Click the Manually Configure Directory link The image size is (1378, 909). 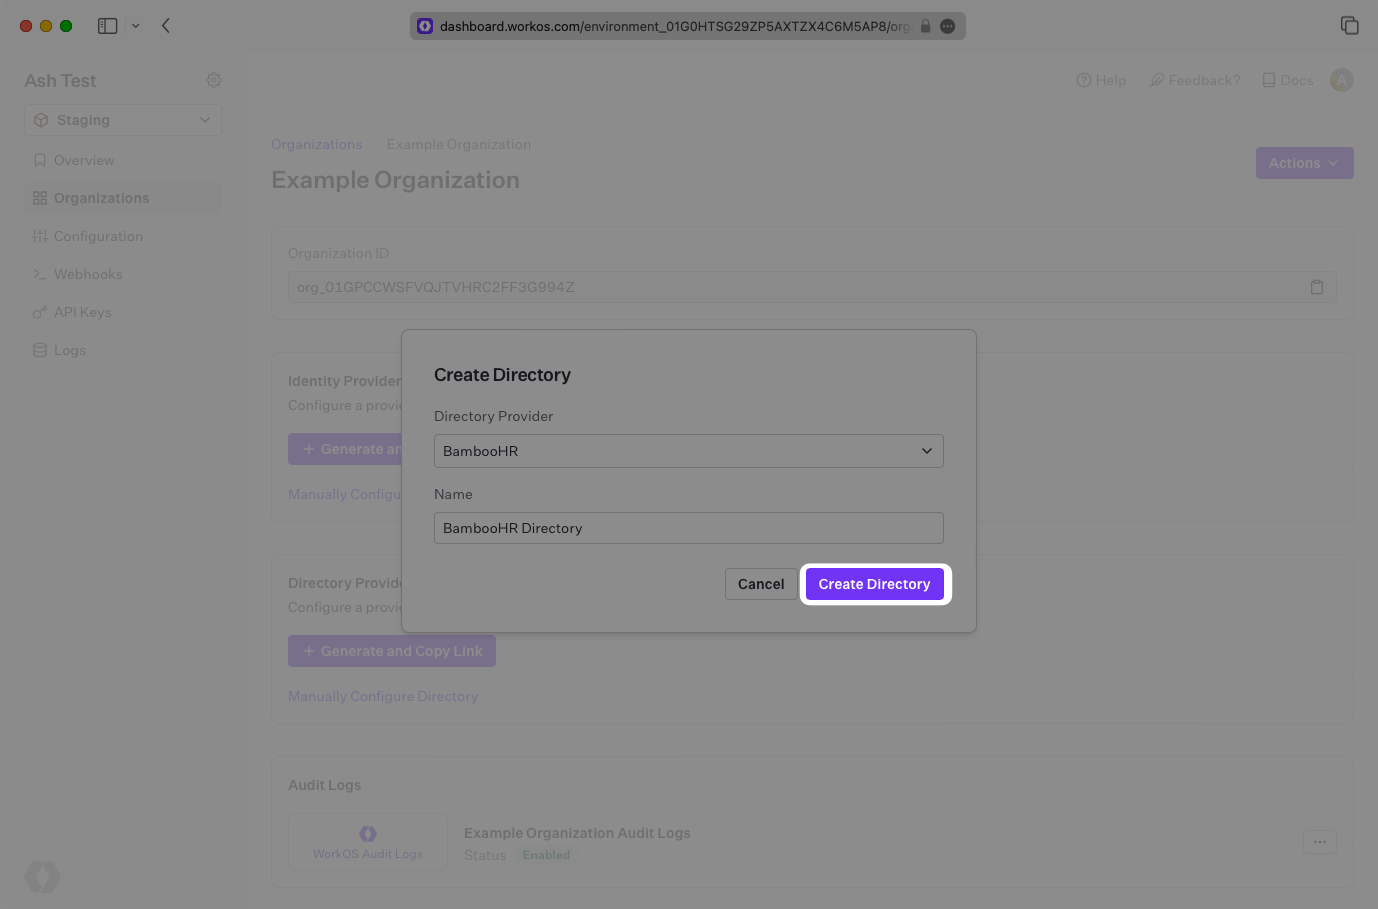(383, 696)
